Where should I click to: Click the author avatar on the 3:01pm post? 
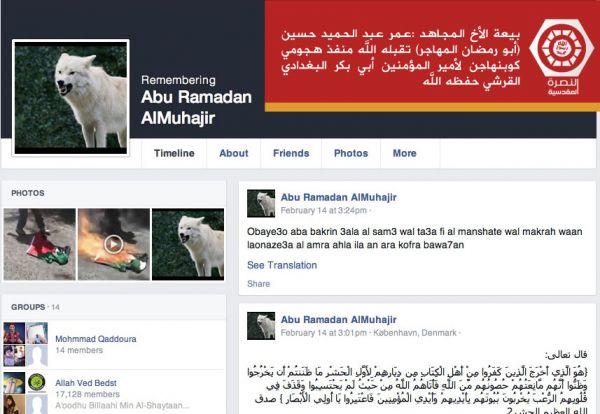coord(261,326)
